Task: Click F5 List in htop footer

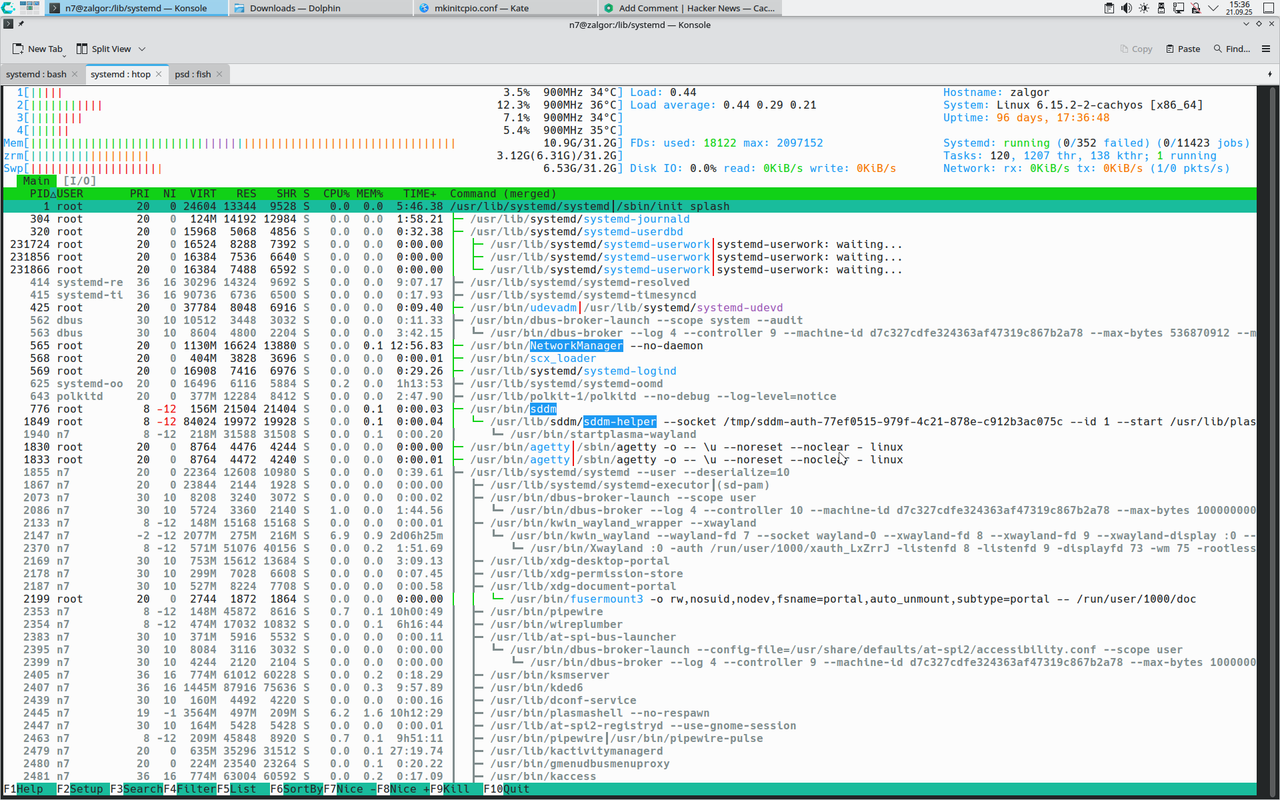Action: pyautogui.click(x=243, y=789)
